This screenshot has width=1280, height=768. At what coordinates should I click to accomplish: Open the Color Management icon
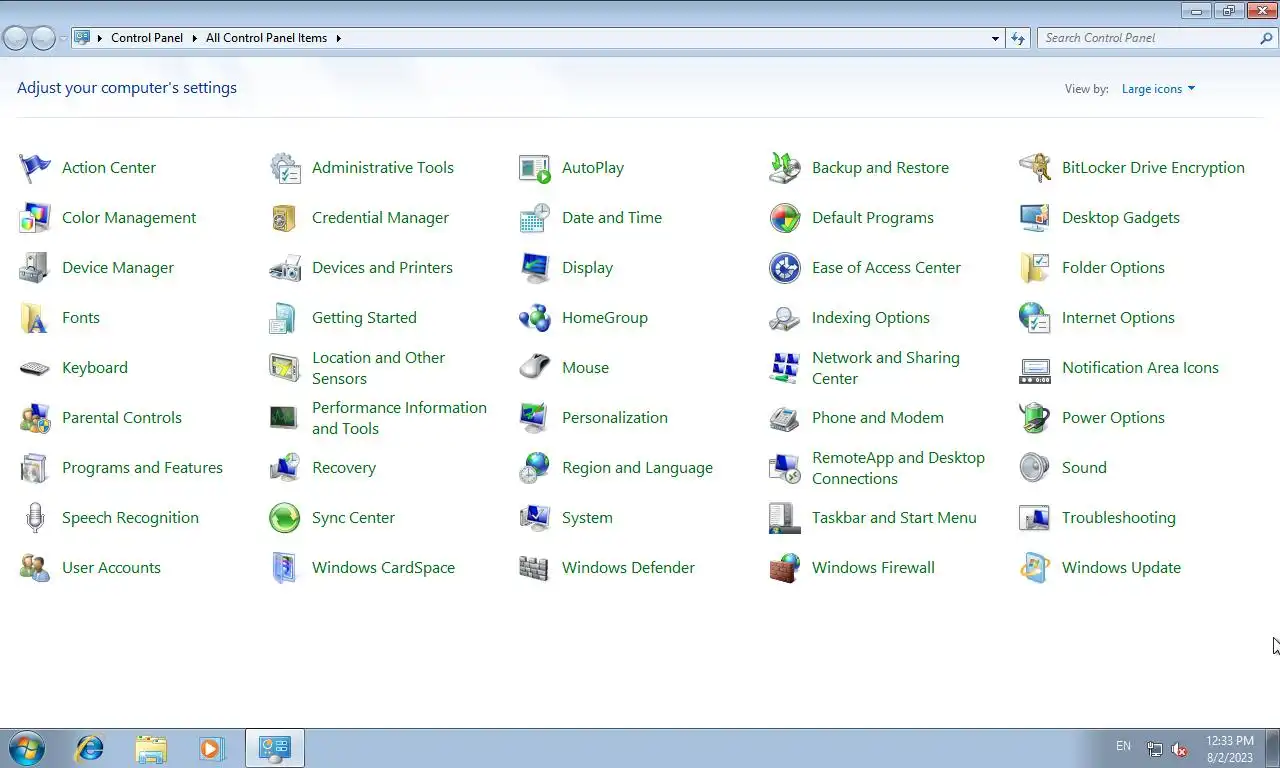[x=35, y=218]
